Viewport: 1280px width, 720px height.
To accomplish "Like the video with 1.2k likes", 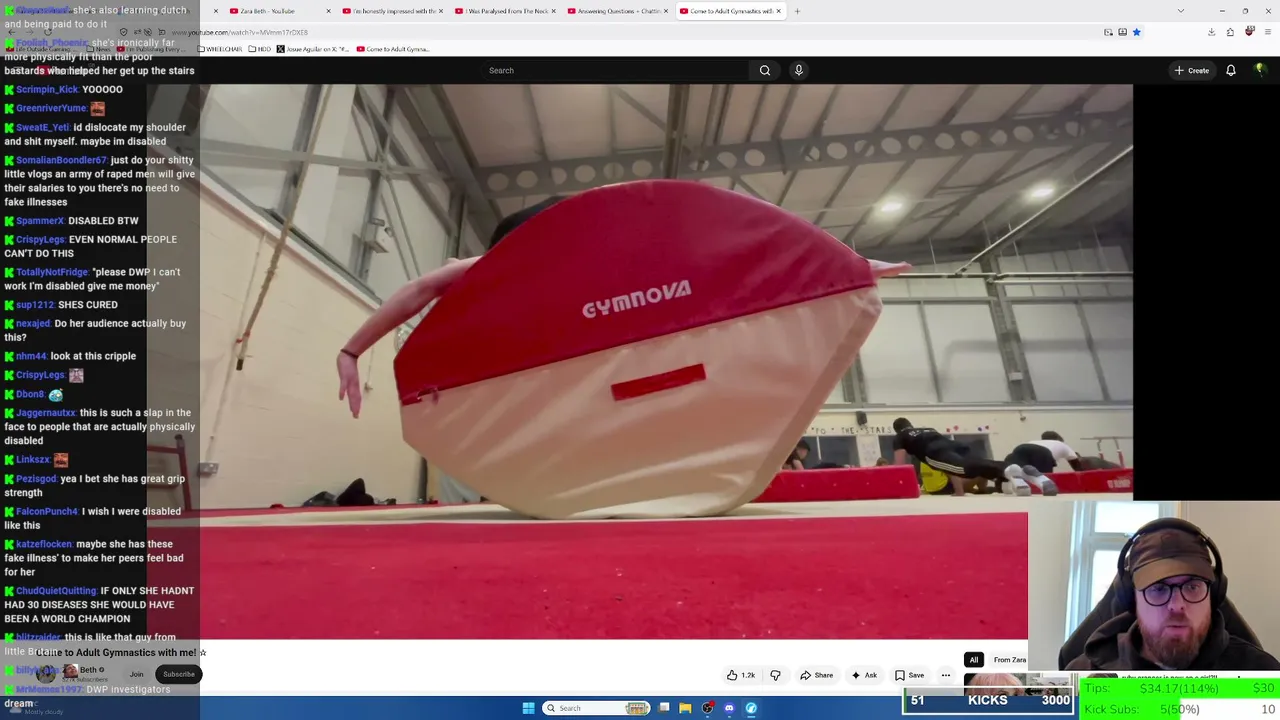I will point(741,675).
